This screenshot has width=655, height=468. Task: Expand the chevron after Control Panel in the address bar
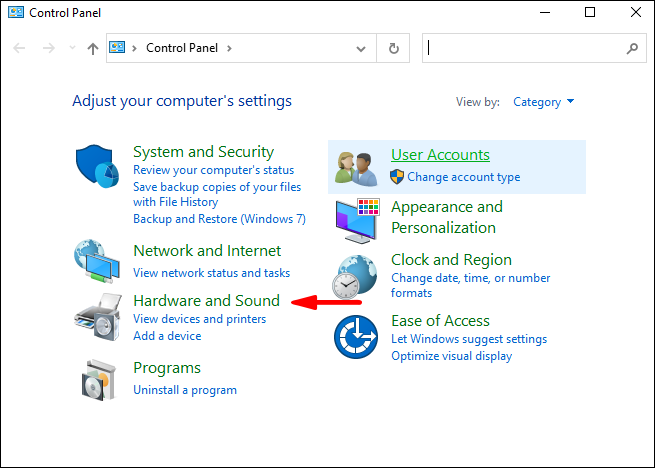coord(229,48)
